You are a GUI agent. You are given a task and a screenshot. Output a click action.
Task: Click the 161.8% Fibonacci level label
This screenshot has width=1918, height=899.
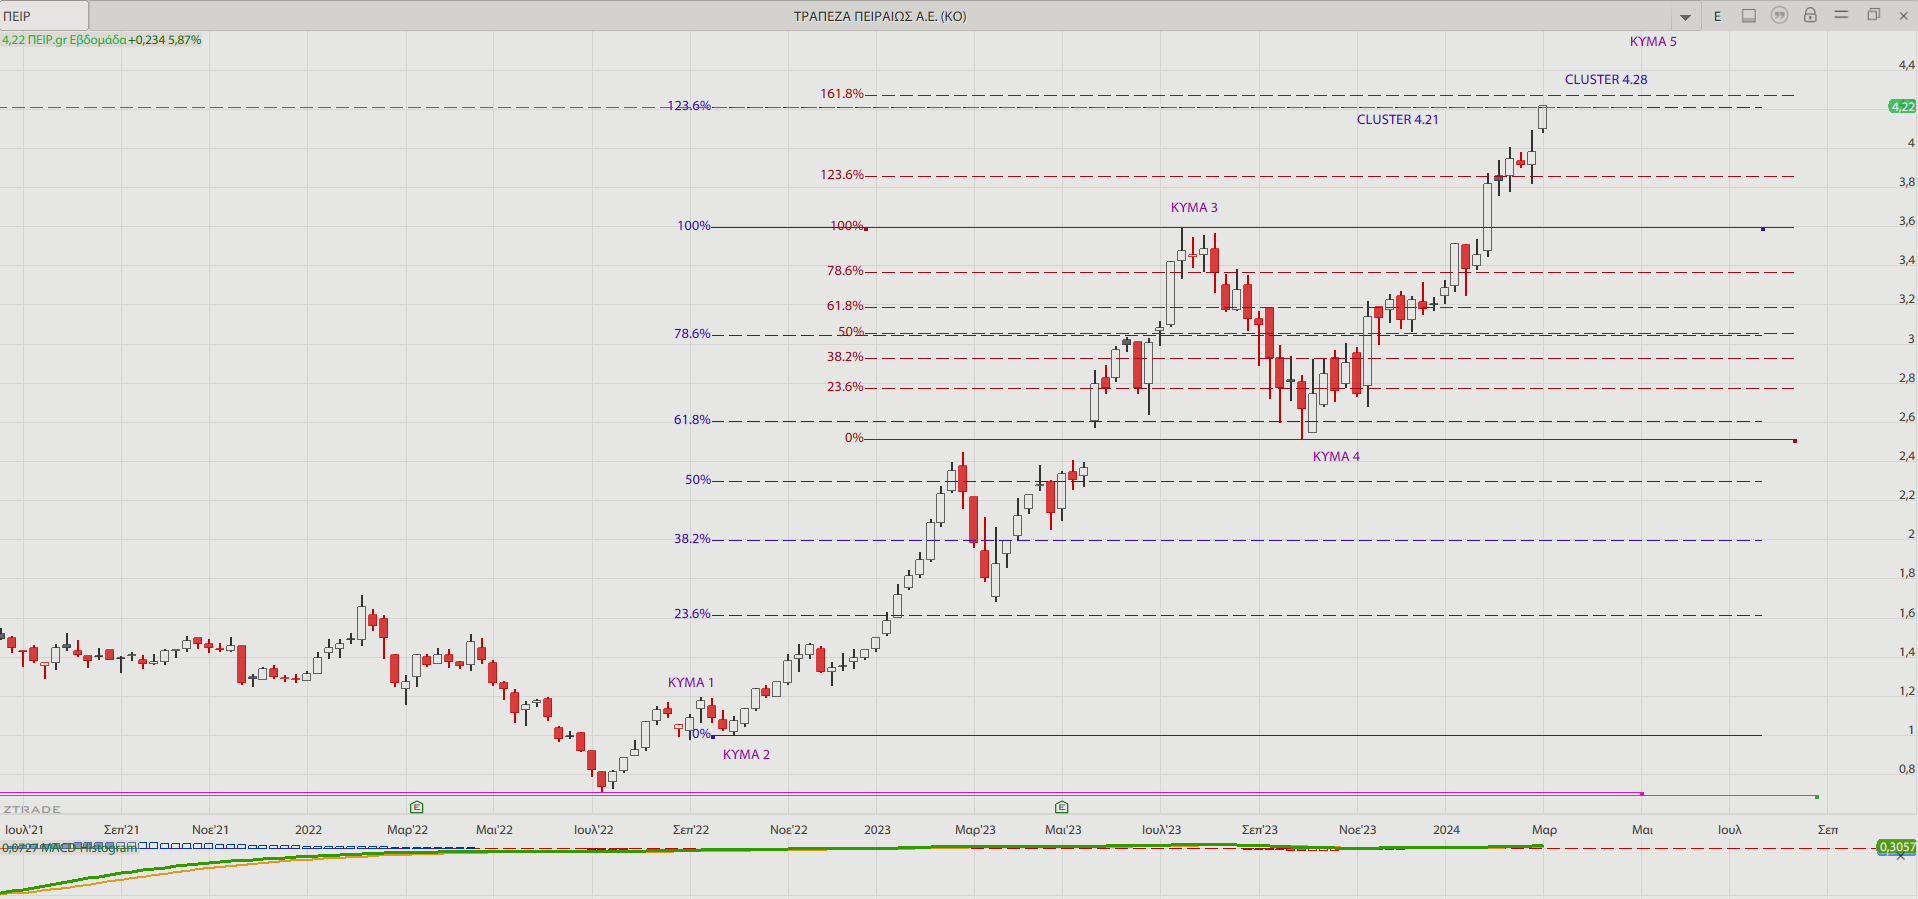click(841, 94)
